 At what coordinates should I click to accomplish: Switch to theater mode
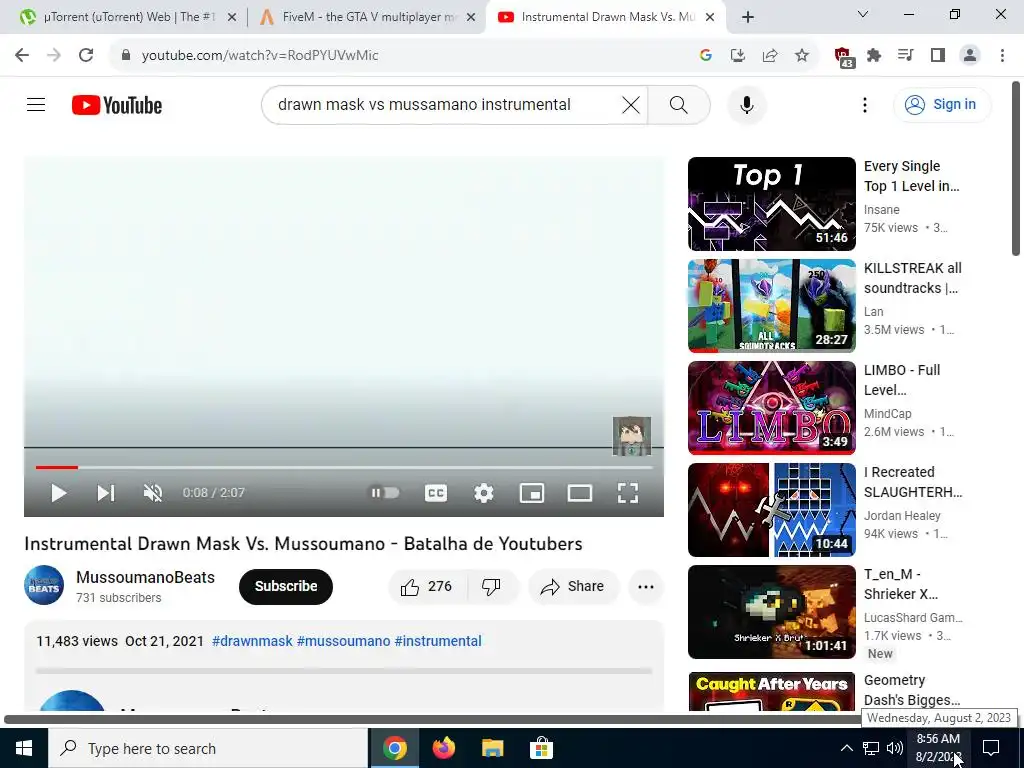coord(579,493)
